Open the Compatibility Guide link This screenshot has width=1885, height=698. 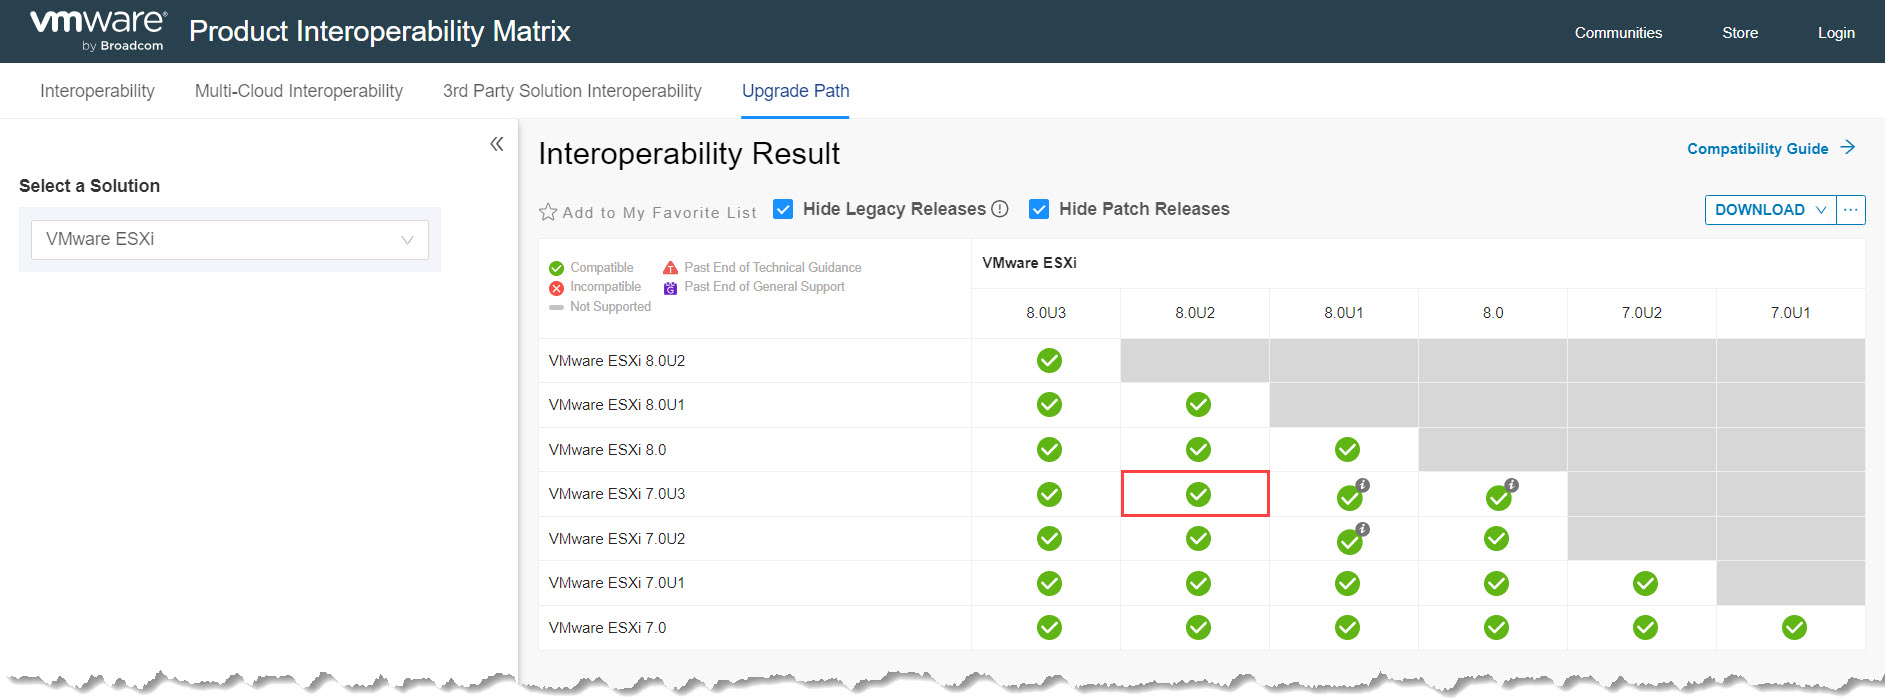1757,149
